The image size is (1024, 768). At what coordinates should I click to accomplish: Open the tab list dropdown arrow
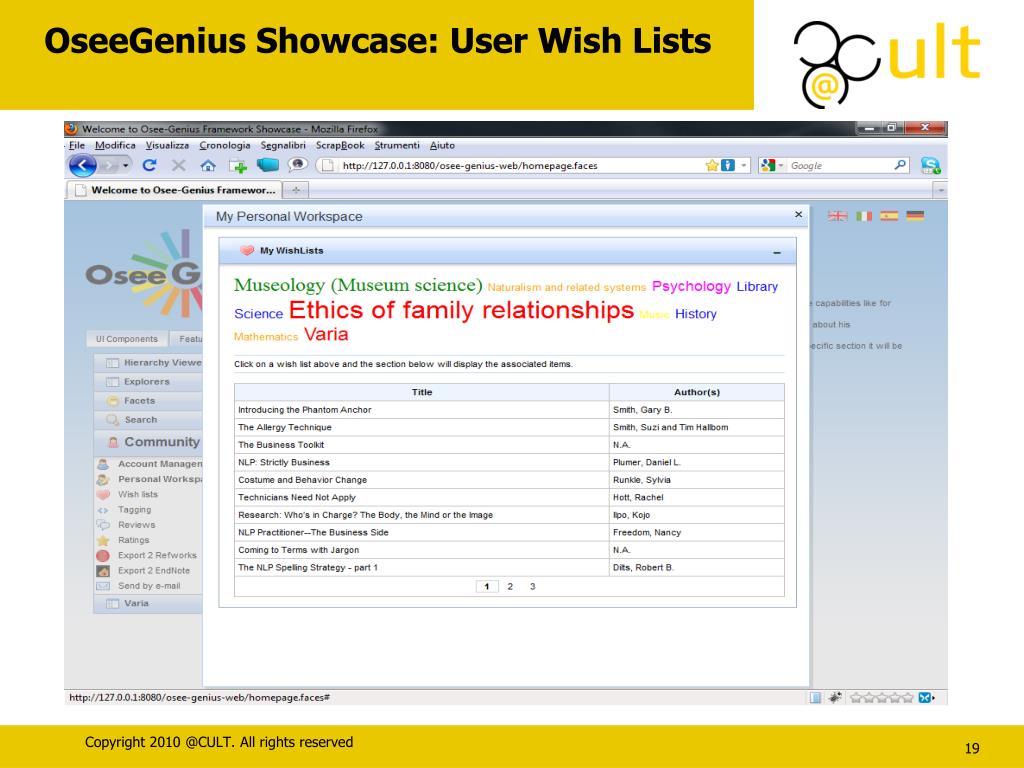pos(940,191)
